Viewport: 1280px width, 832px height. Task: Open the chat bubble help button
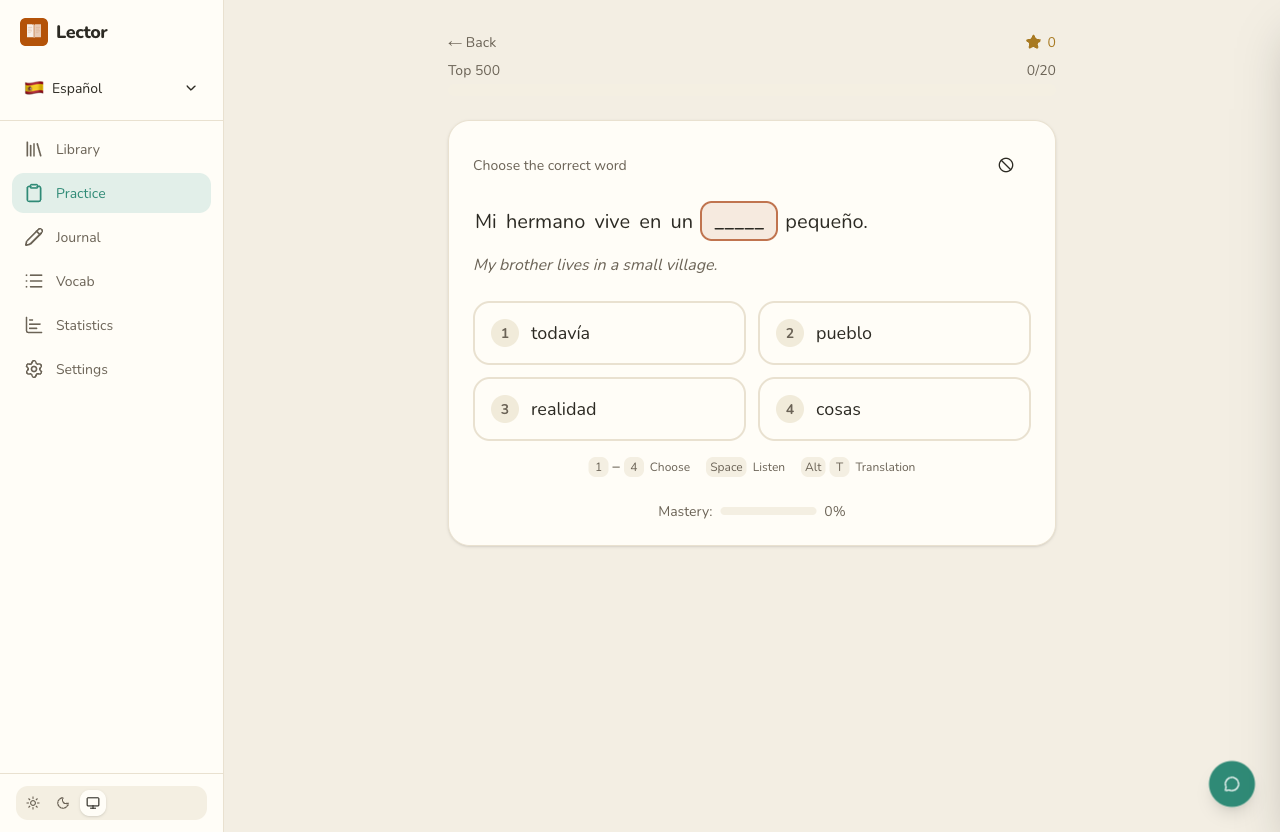(x=1232, y=784)
